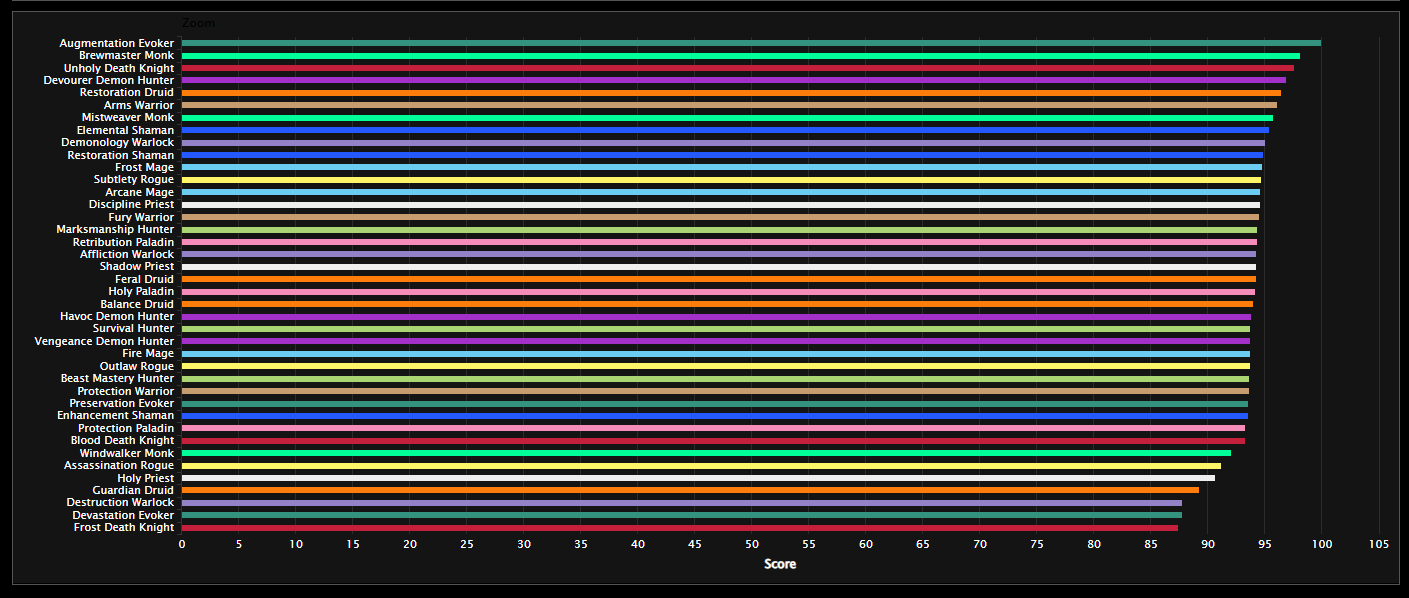1409x598 pixels.
Task: Select the Holy Priest label
Action: pos(146,478)
